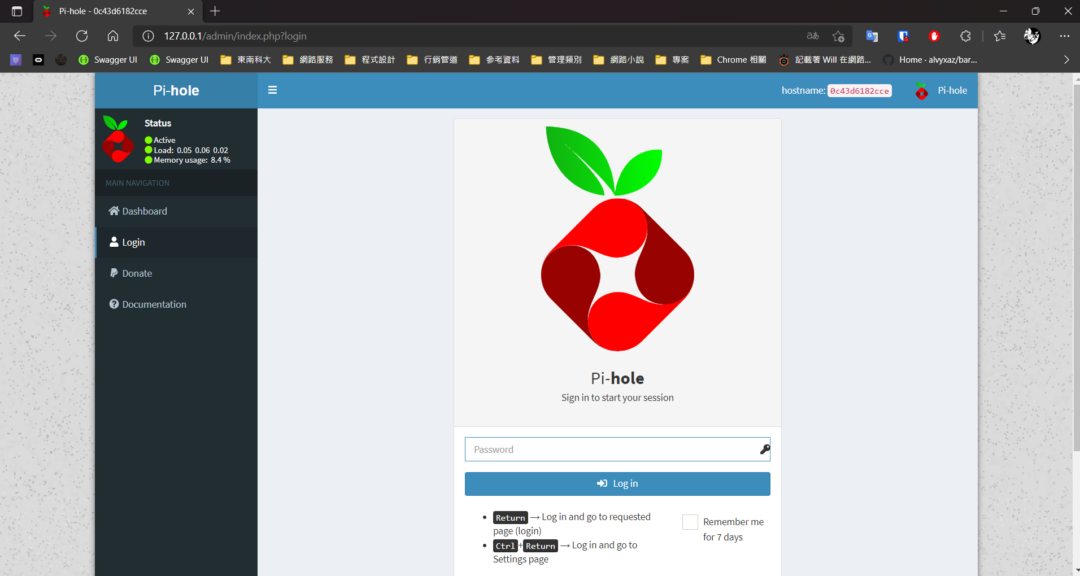Show more bookmarks with overflow chevron

click(1067, 60)
